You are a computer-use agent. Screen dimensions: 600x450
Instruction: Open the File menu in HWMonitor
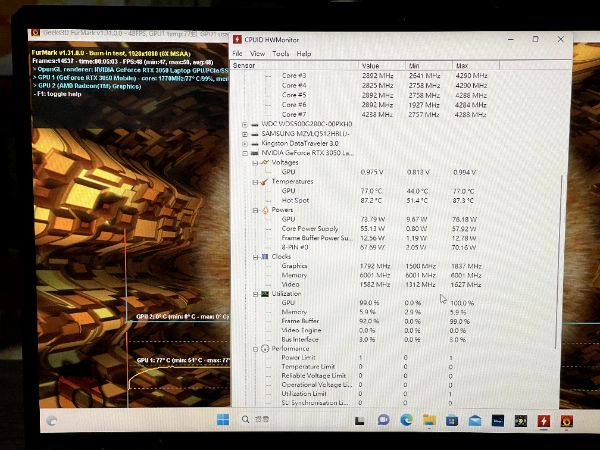click(237, 54)
